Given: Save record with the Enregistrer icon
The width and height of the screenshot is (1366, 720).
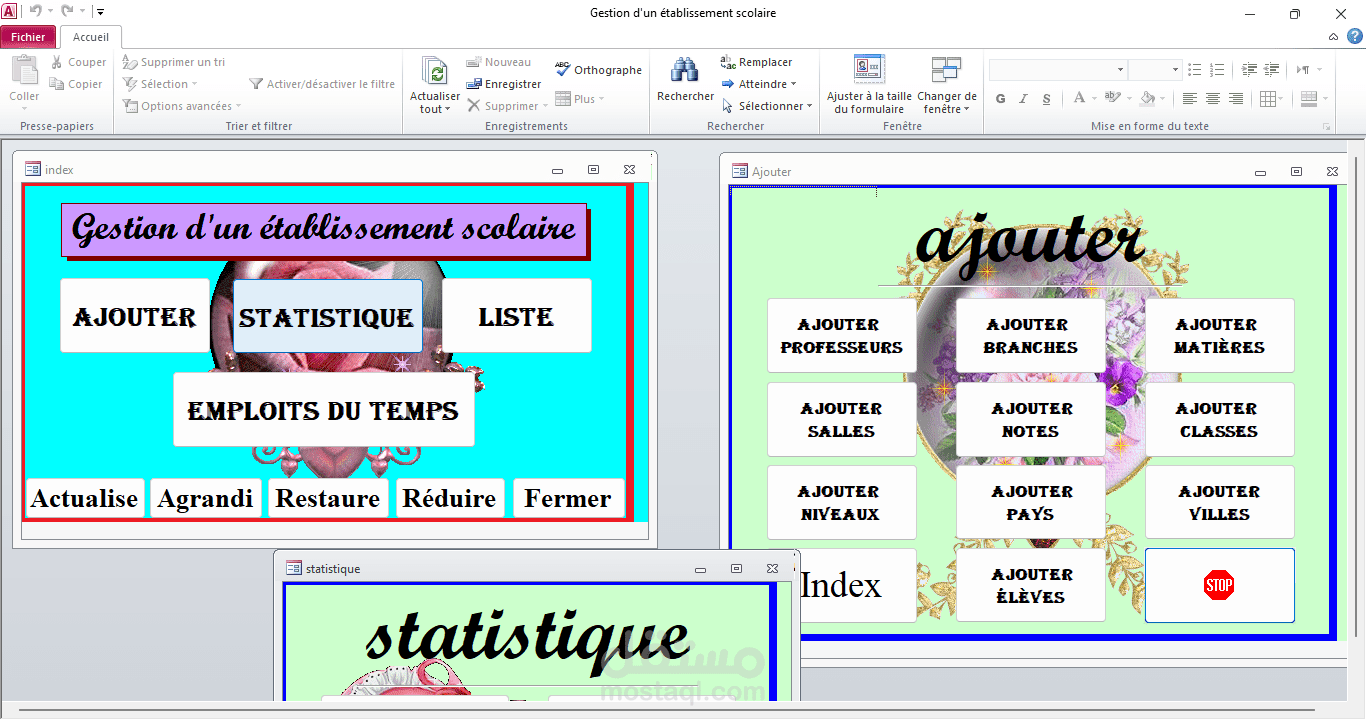Looking at the screenshot, I should click(x=474, y=84).
